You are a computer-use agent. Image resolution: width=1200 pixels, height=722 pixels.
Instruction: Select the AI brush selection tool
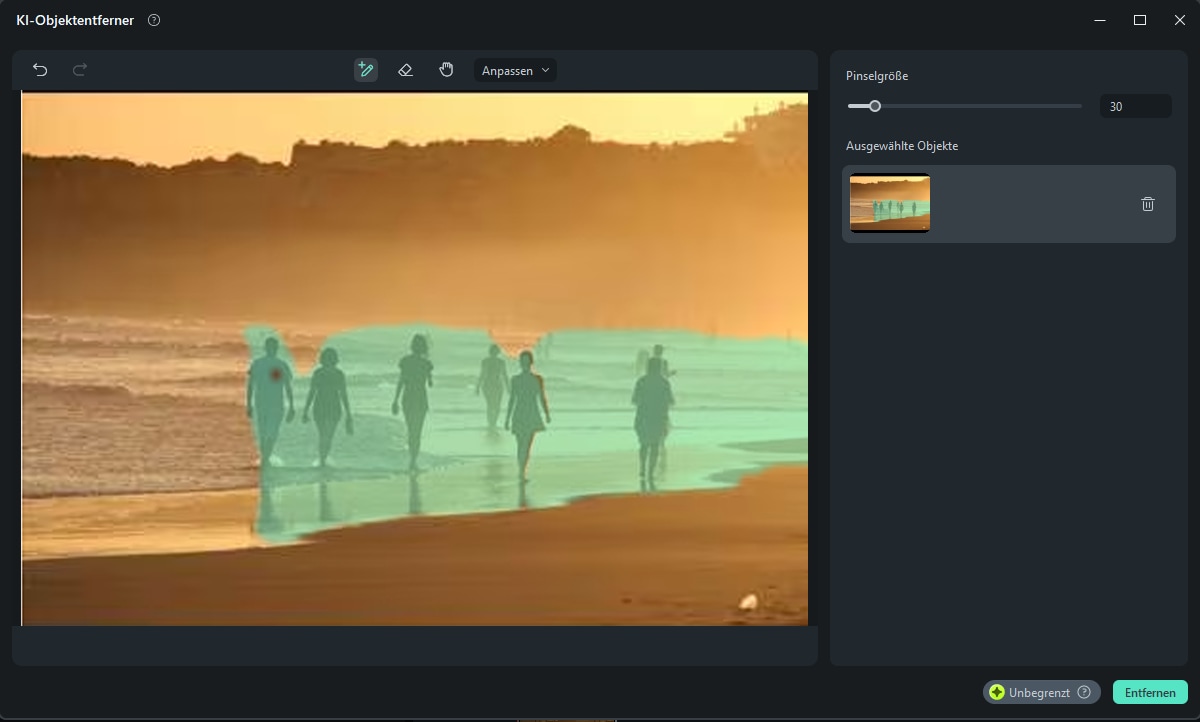(x=366, y=70)
